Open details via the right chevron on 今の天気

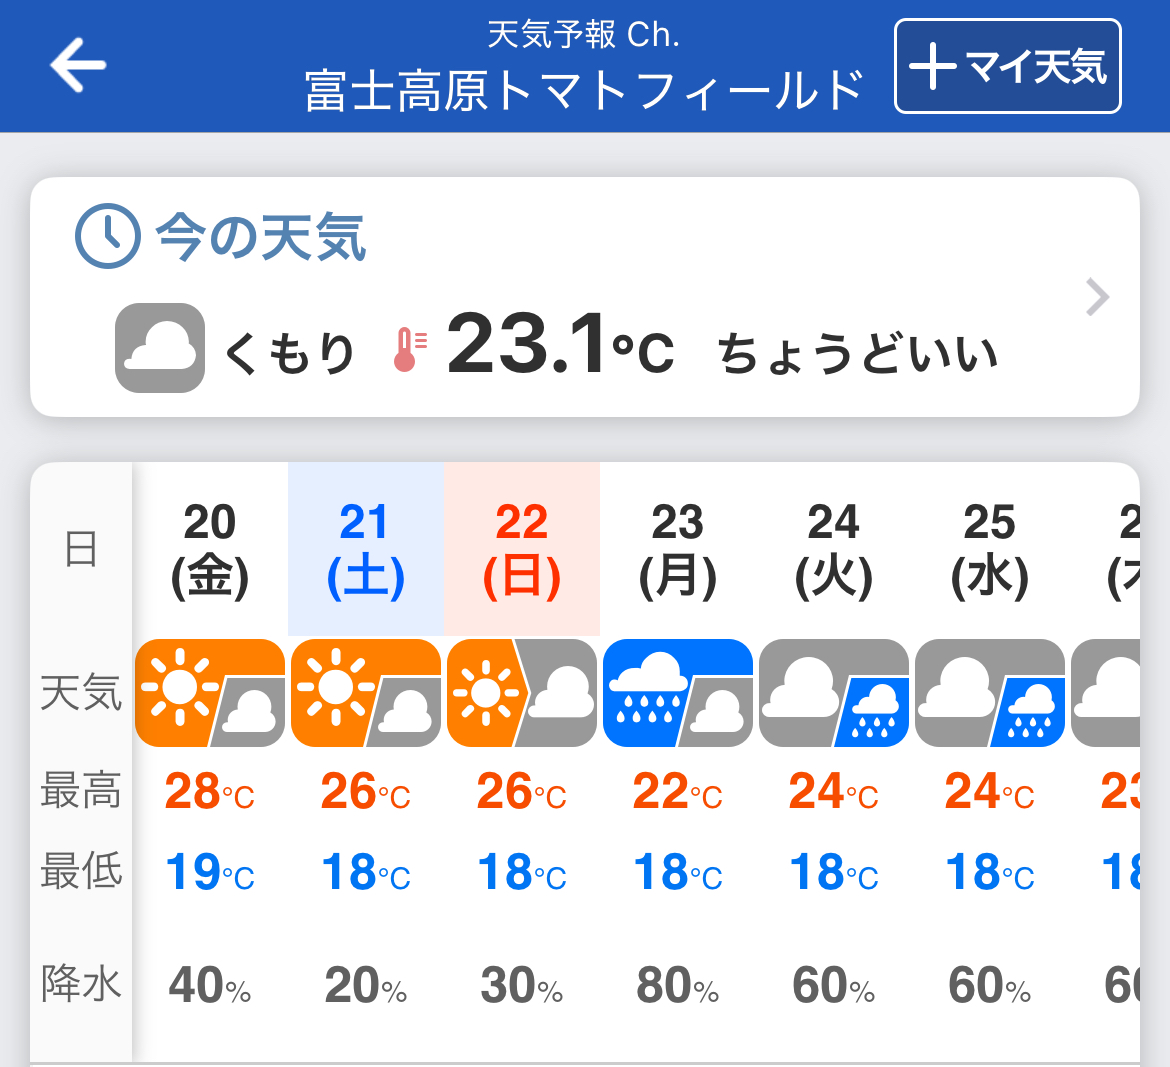click(x=1098, y=297)
